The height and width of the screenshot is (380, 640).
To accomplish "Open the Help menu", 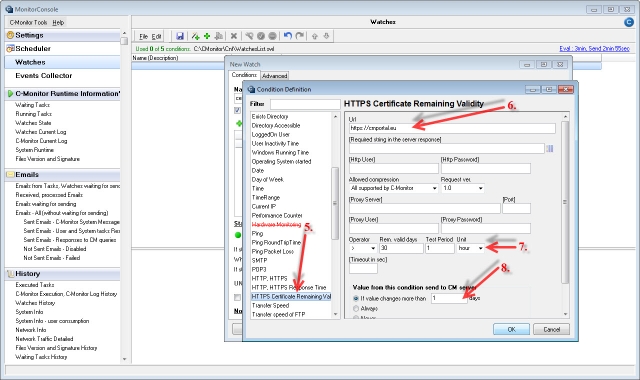I will (x=58, y=22).
